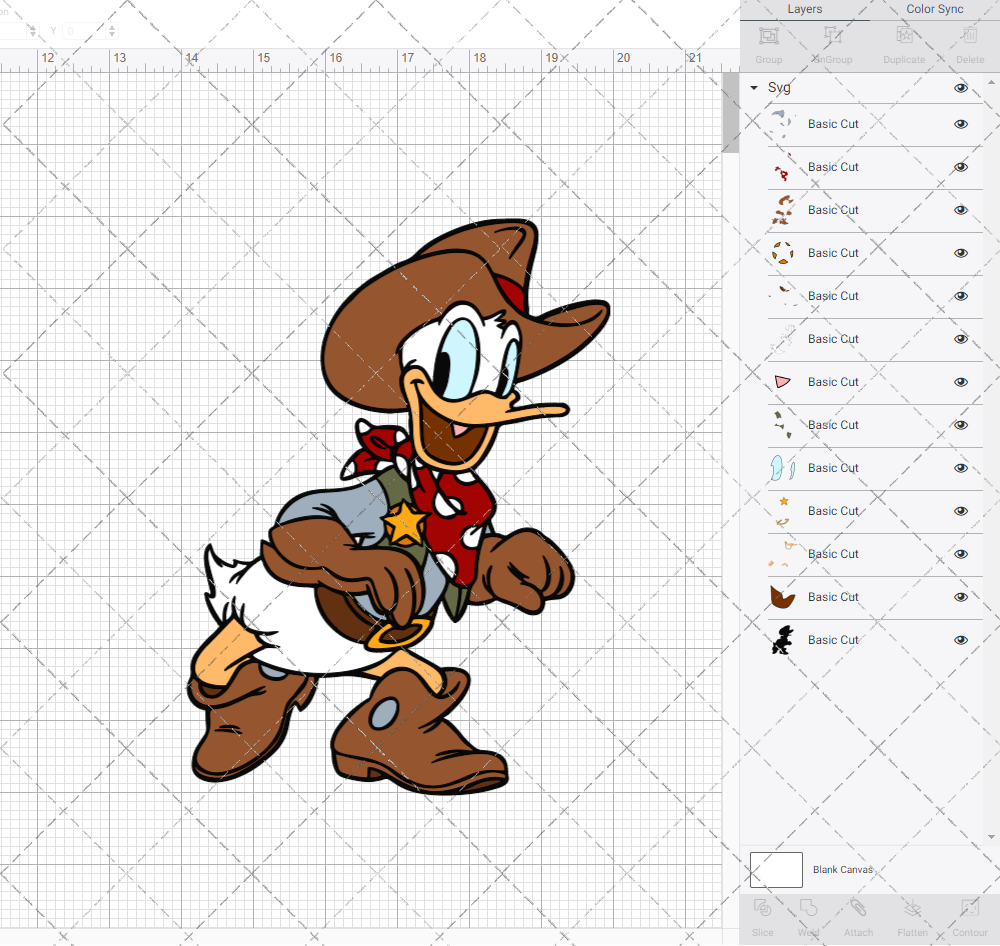Open the Blank Canvas color swatch

point(776,869)
